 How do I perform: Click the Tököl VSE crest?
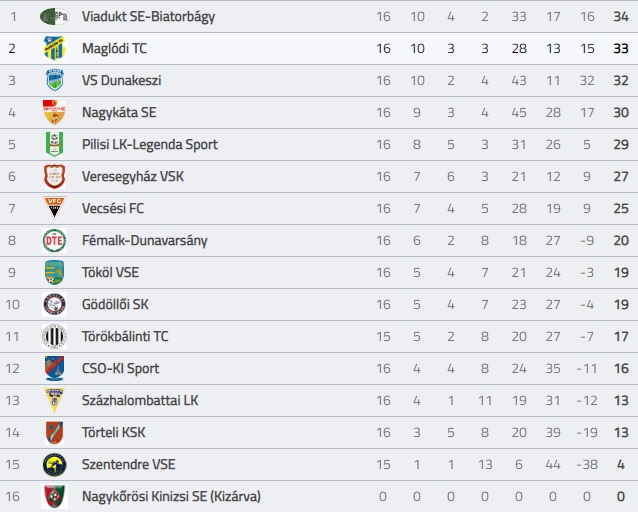(55, 272)
